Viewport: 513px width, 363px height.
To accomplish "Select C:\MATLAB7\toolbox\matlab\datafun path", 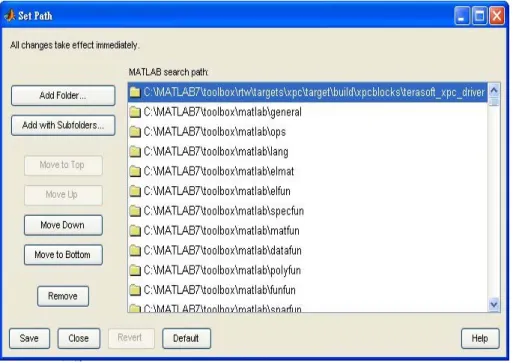I will coord(307,250).
